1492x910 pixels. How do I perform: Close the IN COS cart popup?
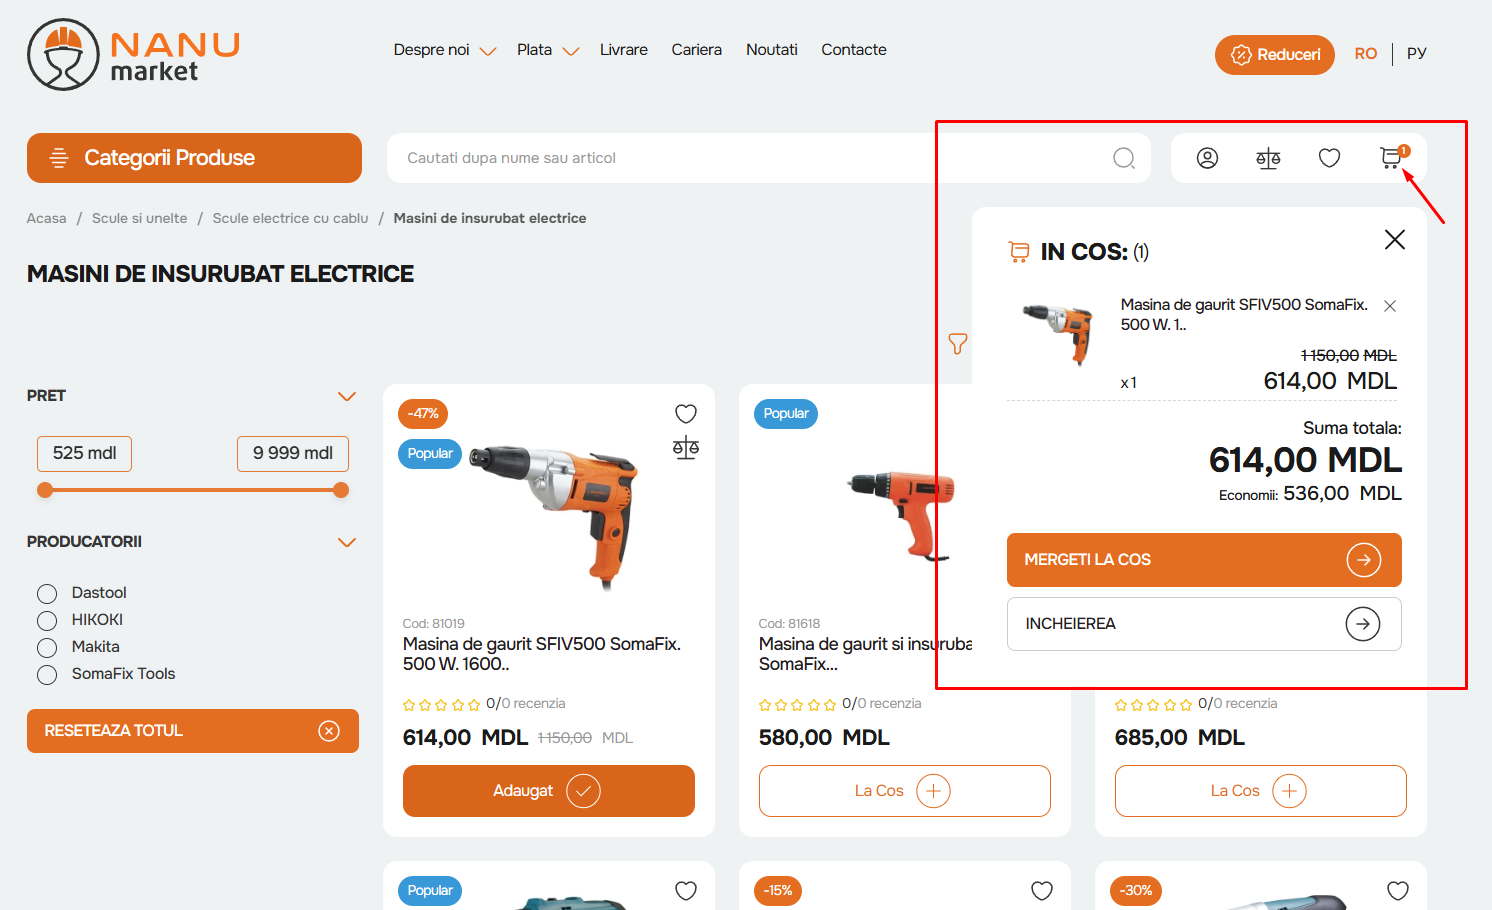1395,239
